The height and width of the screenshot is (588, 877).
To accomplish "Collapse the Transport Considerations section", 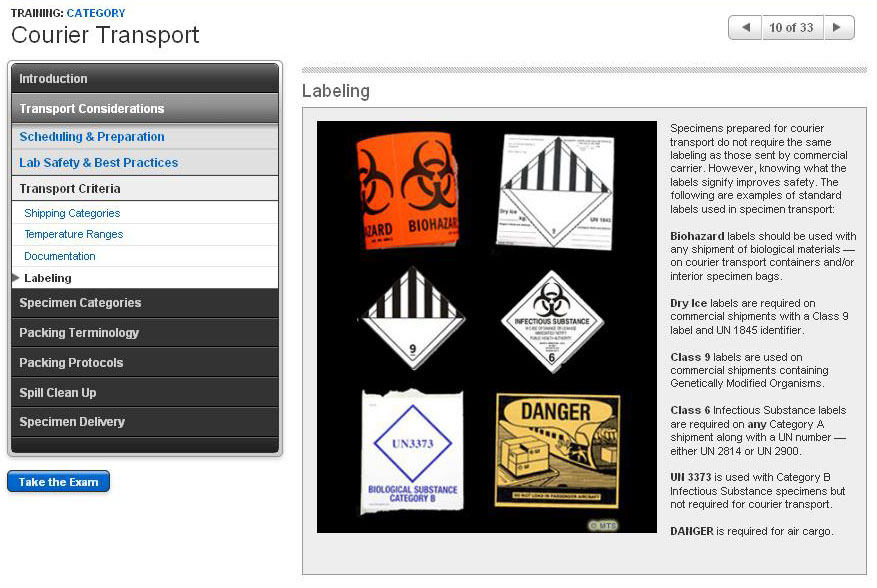I will [144, 109].
